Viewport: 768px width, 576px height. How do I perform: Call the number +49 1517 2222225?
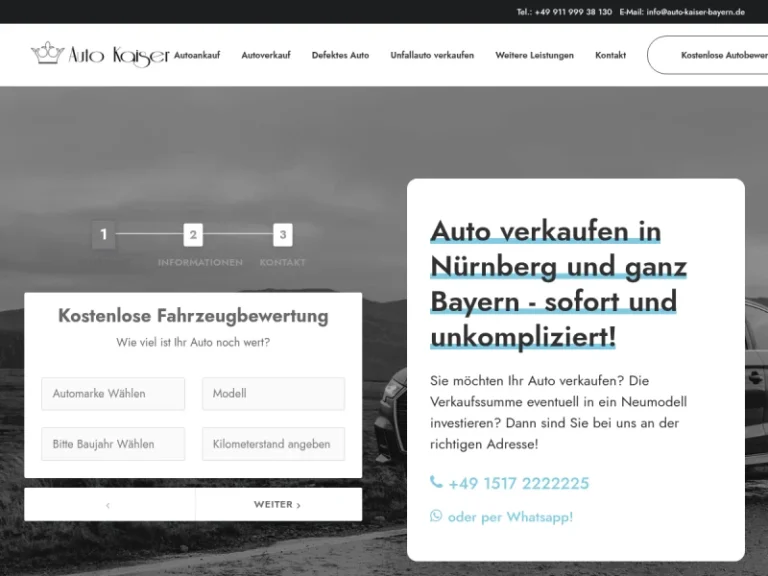pyautogui.click(x=518, y=483)
